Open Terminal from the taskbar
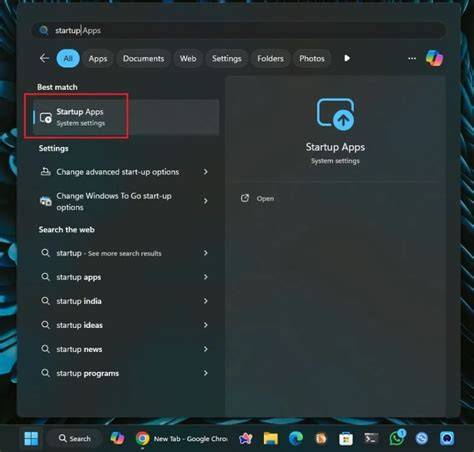This screenshot has width=474, height=452. pyautogui.click(x=371, y=438)
